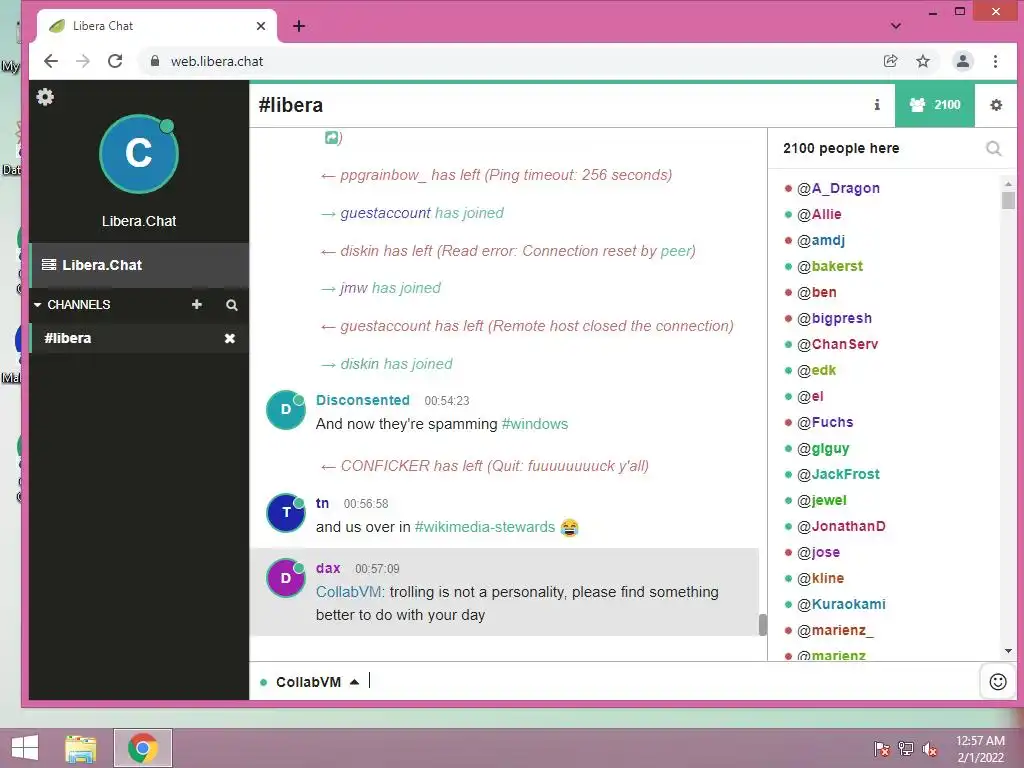Open Chrome three-dot menu
1024x768 pixels.
[995, 61]
